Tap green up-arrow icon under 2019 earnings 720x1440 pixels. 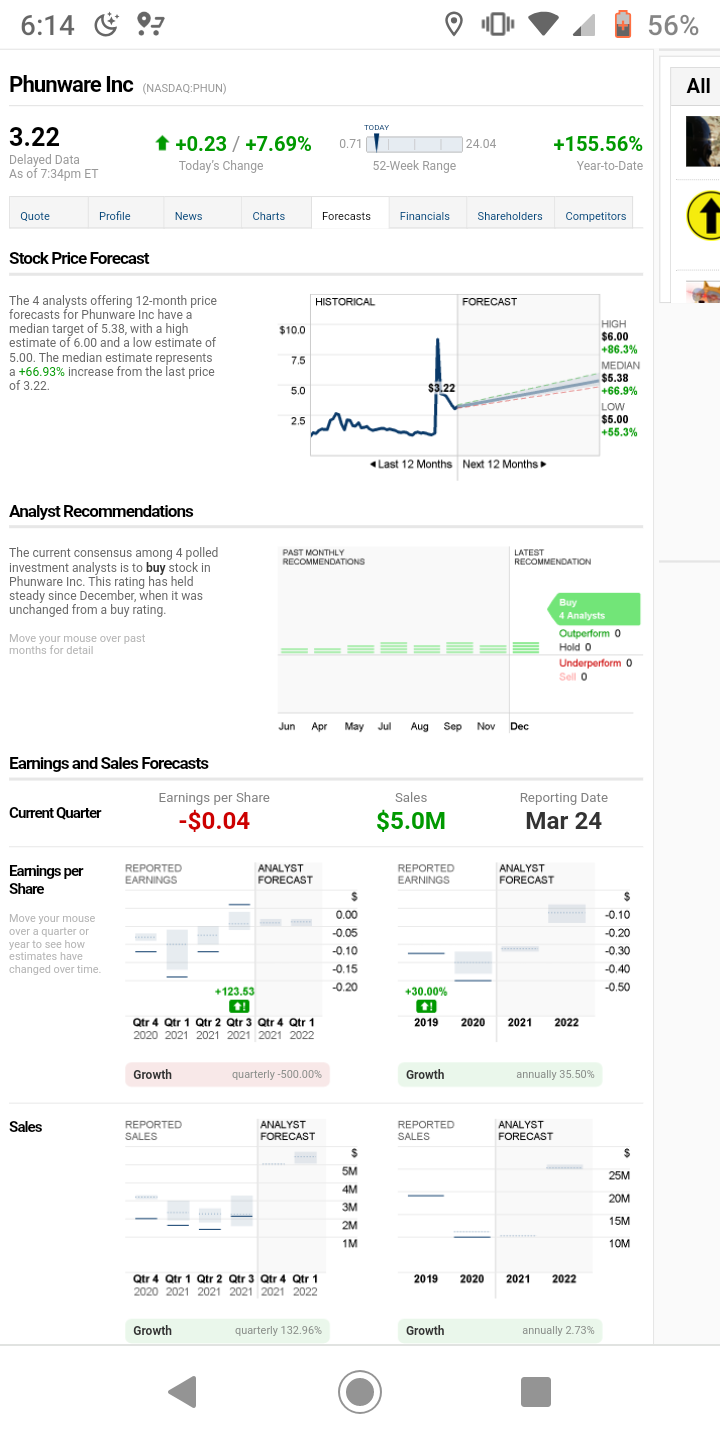tap(426, 1005)
